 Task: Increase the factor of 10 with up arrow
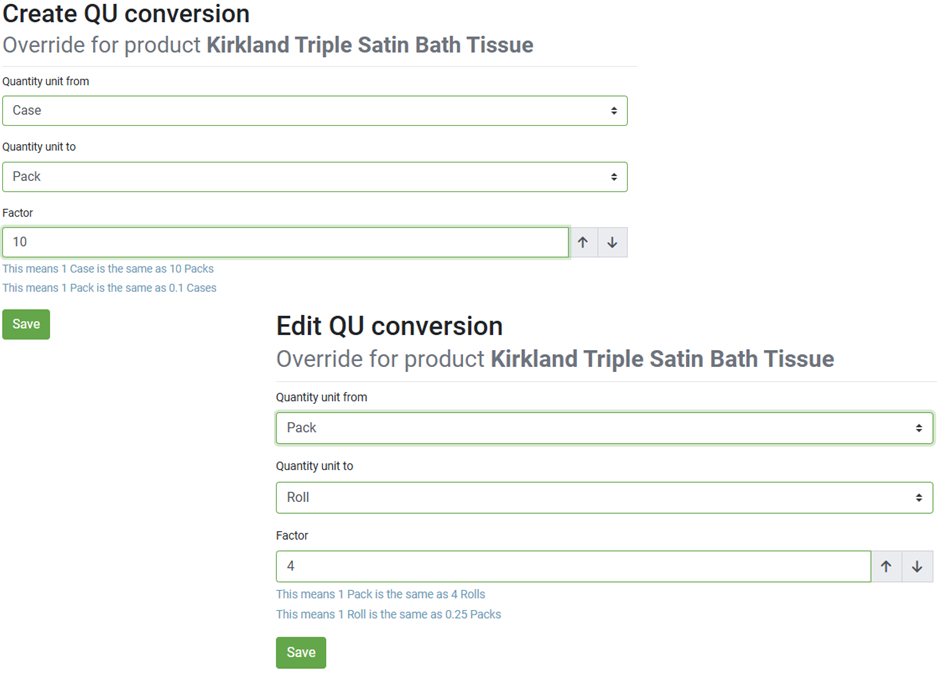pos(583,242)
